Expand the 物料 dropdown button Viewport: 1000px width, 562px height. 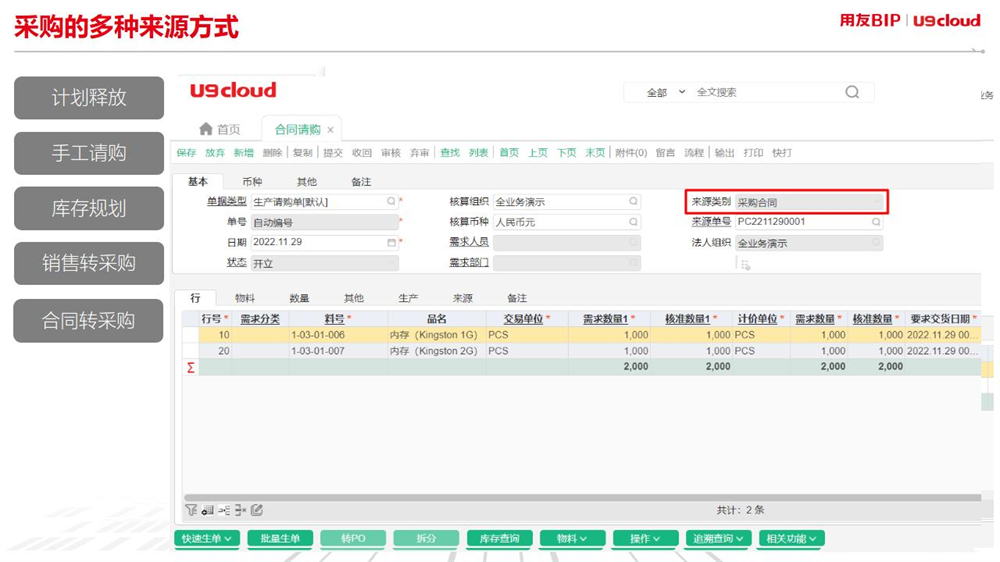tap(572, 538)
